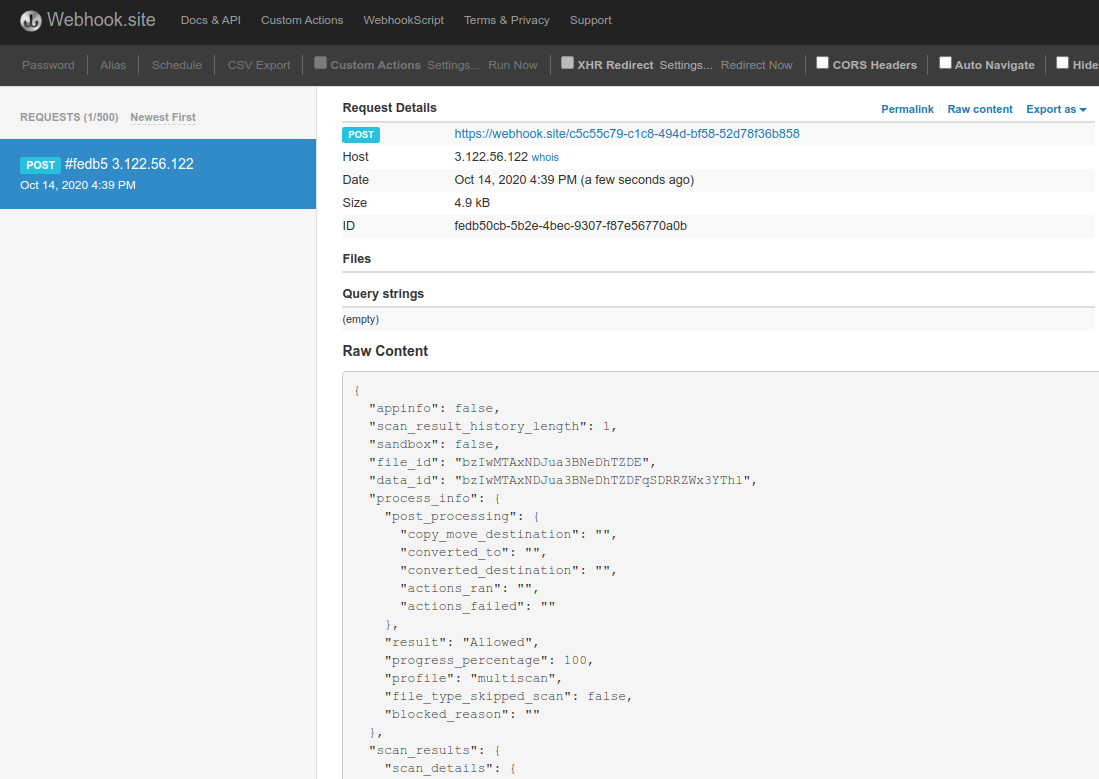Screen dimensions: 1099x779
Task: Click the "progress_percentage": 100 line
Action: pyautogui.click(x=489, y=661)
